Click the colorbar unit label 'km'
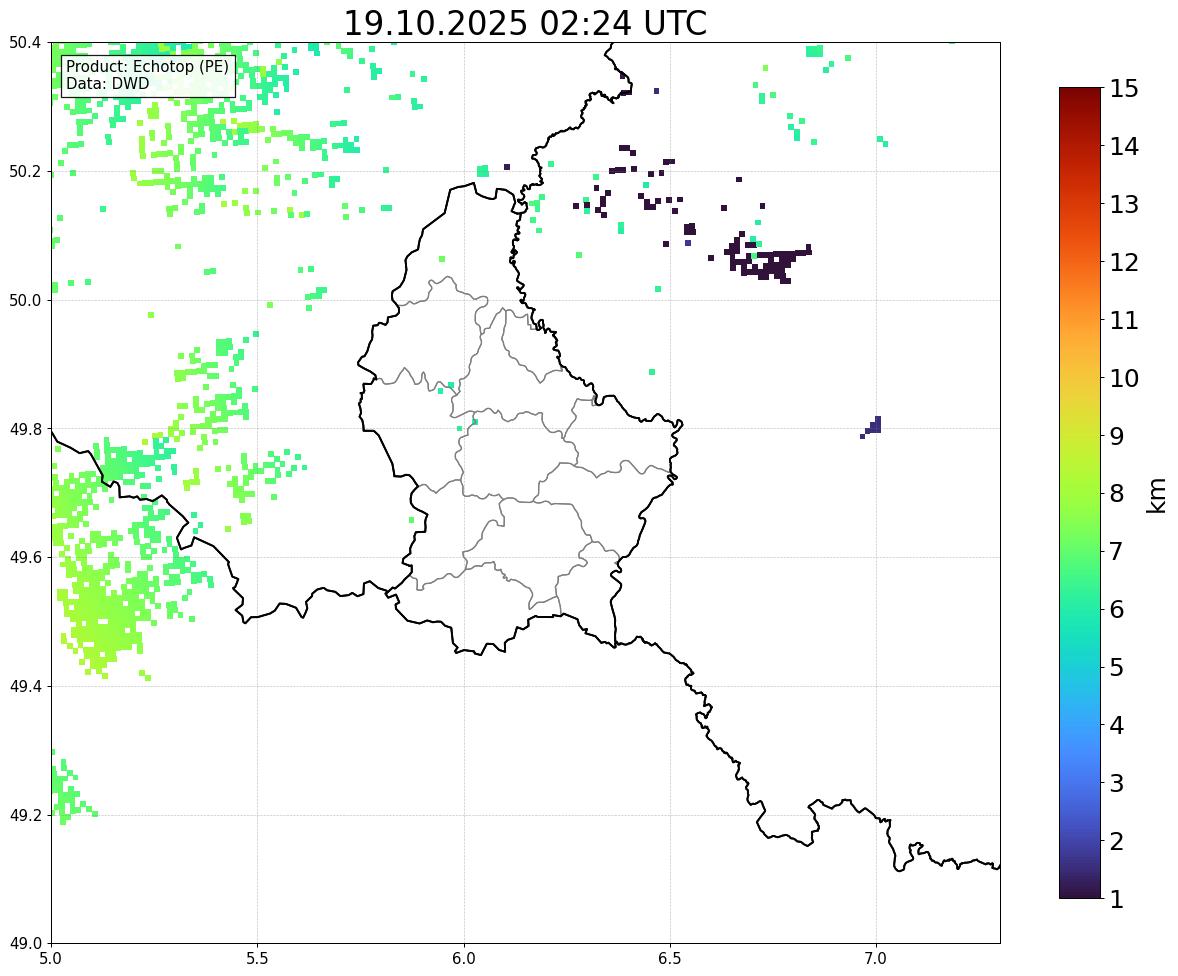Viewport: 1178px width, 976px height. (x=1157, y=496)
